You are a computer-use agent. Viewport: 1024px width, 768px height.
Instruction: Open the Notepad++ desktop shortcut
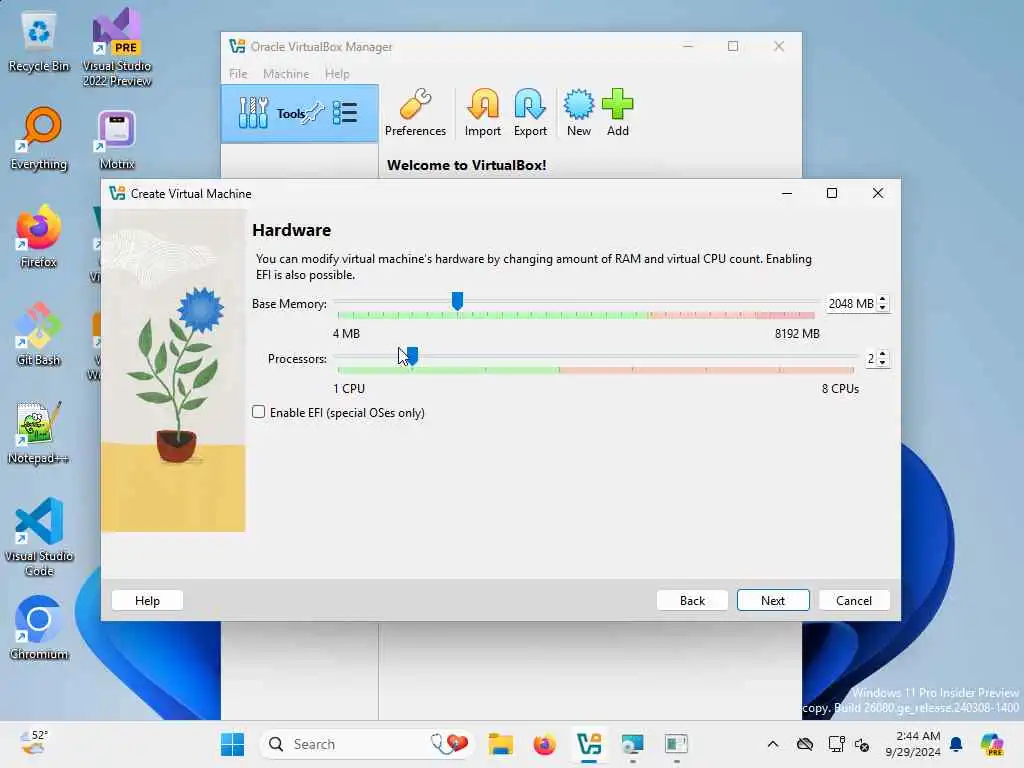point(39,433)
